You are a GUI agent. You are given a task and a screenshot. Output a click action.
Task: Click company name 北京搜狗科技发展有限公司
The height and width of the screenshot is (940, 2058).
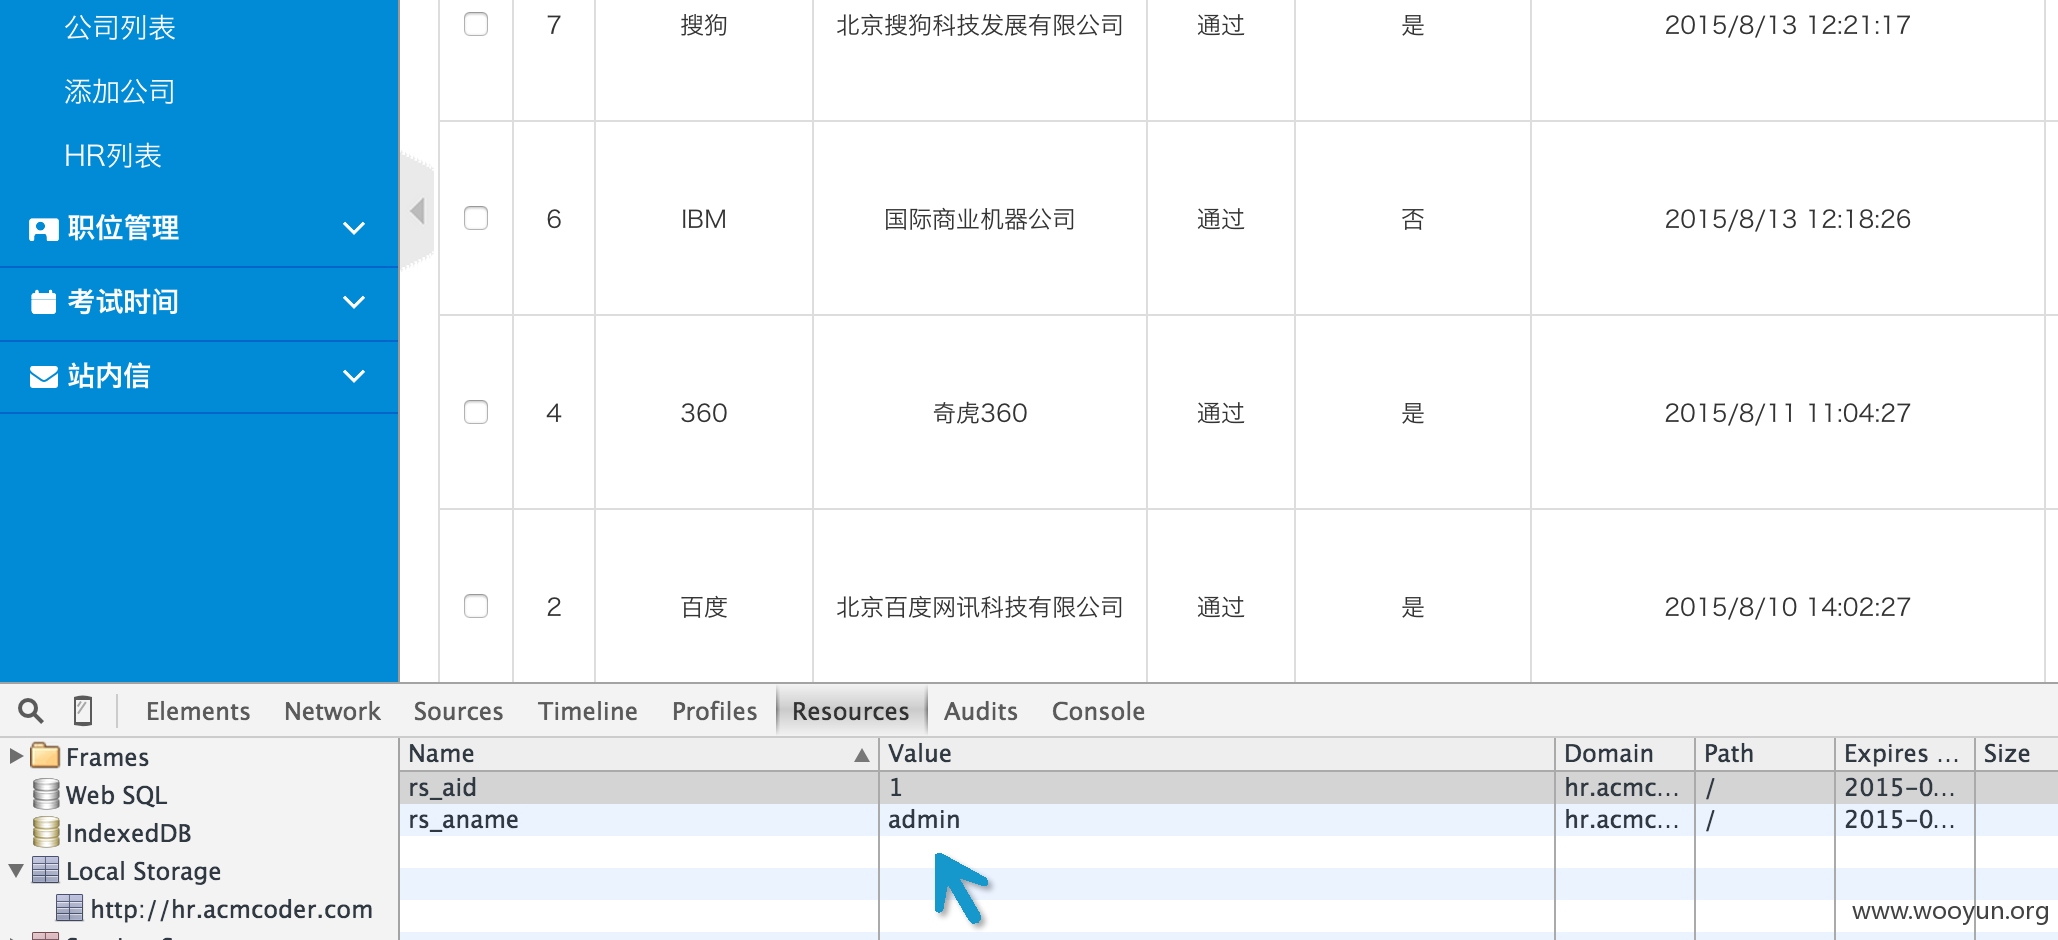980,25
